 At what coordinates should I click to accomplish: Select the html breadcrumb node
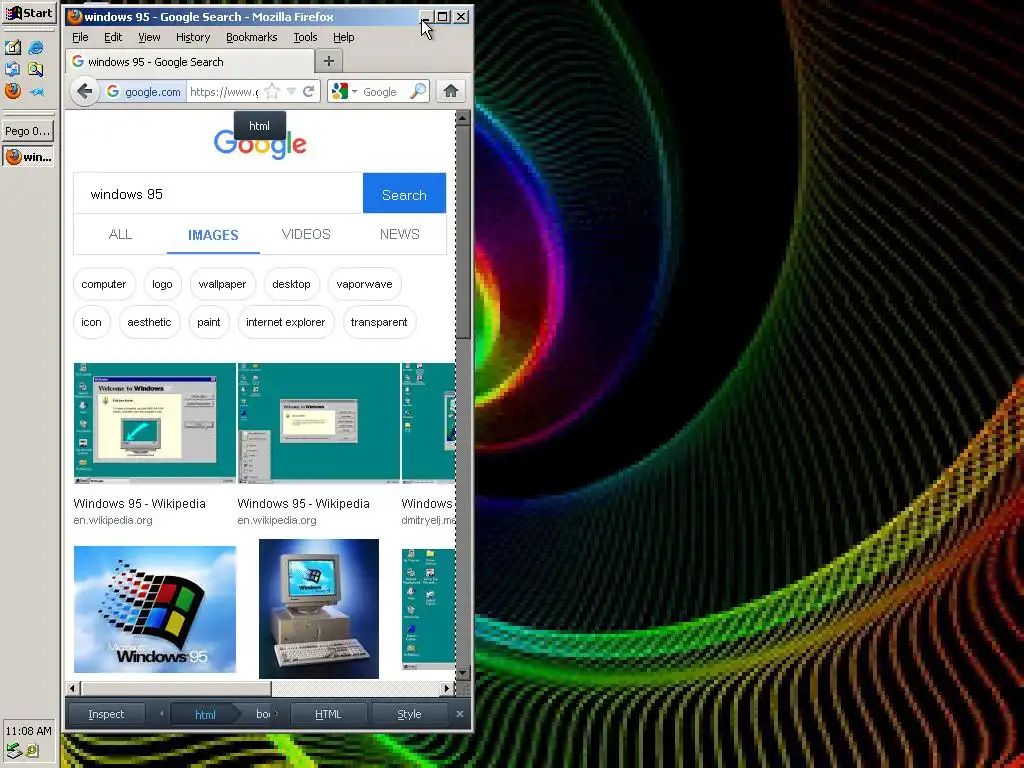pos(205,714)
